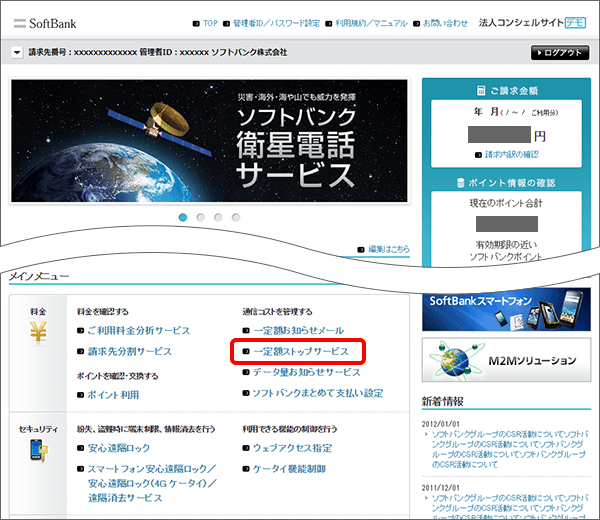Open 管理者ID／パスワード設定 link

coord(276,23)
